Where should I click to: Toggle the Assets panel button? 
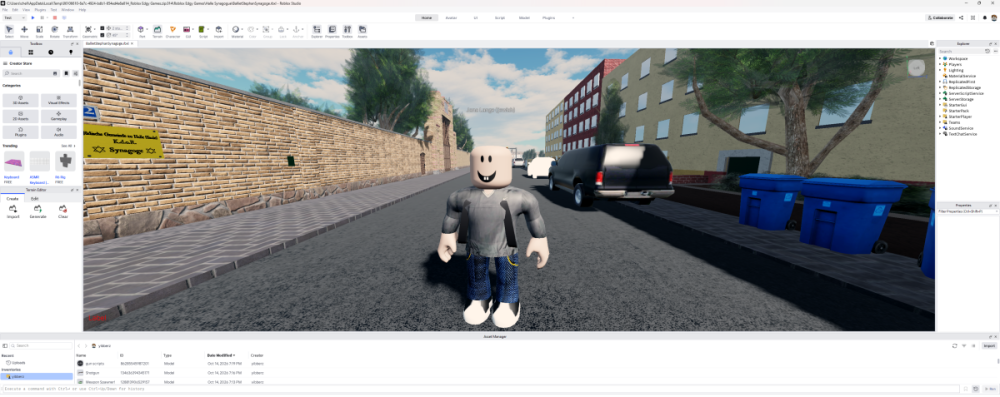362,32
